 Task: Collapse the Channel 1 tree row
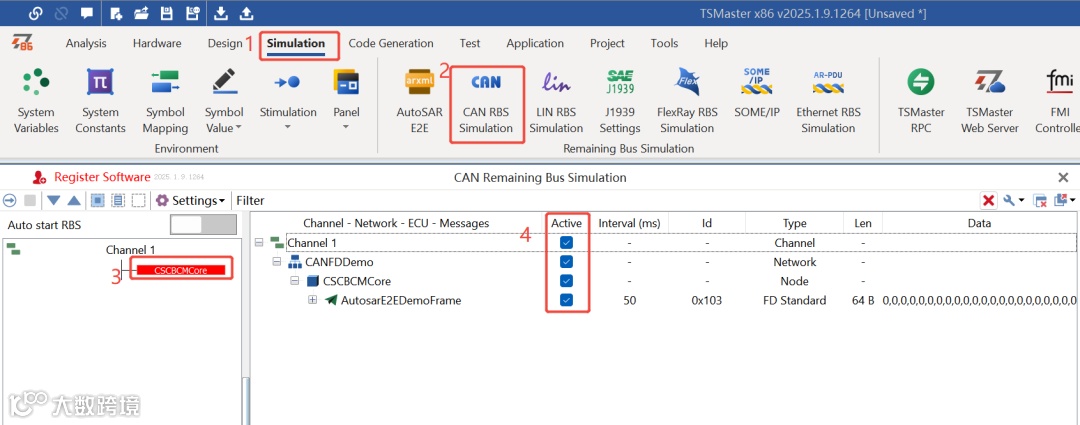tap(259, 242)
